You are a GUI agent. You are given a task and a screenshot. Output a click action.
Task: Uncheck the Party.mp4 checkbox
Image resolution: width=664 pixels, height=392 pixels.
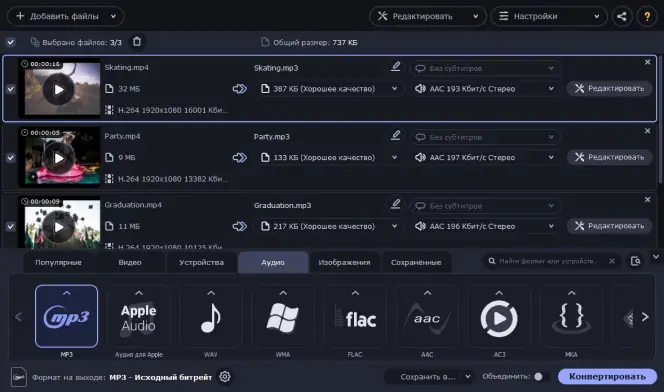coord(11,158)
